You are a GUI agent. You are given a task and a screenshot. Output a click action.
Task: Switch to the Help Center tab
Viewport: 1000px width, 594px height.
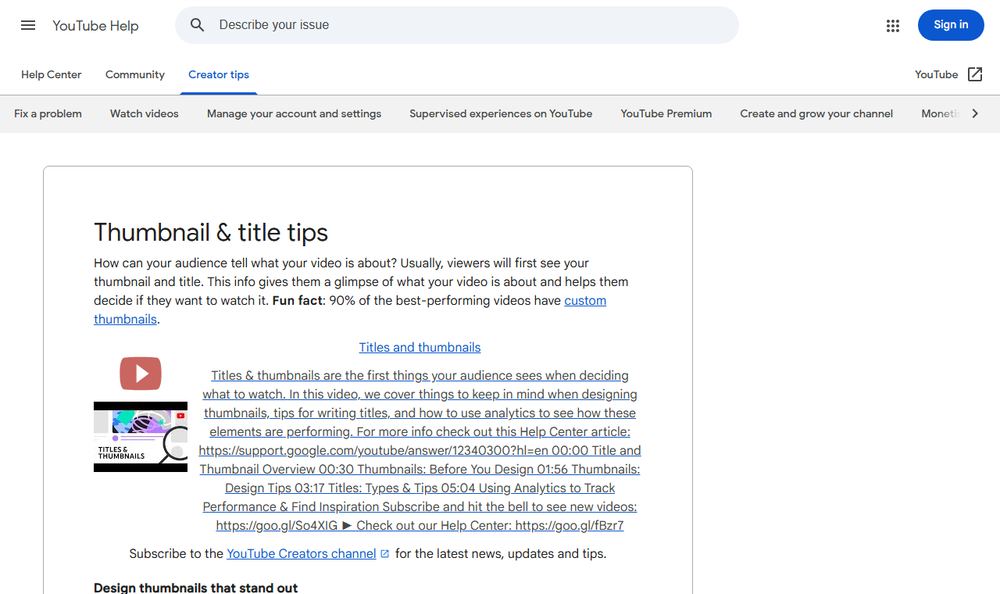click(x=51, y=75)
